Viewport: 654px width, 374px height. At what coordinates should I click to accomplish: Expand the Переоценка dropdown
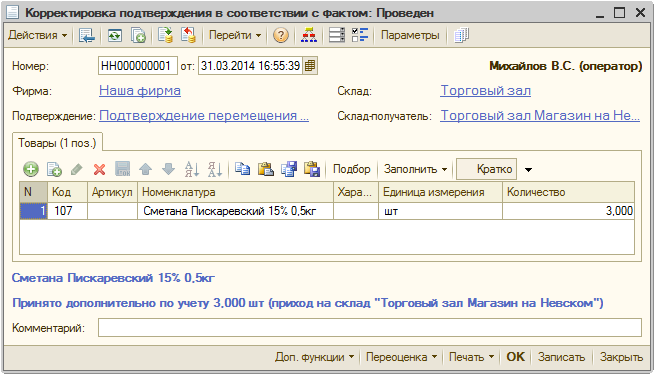401,357
